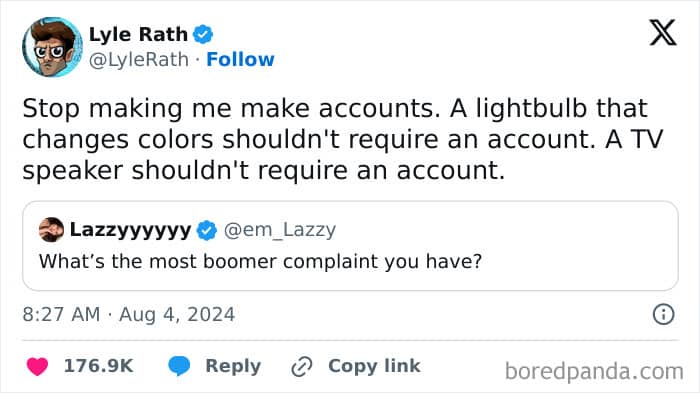Open the quoted tweet about the boomer complaint

pos(350,246)
